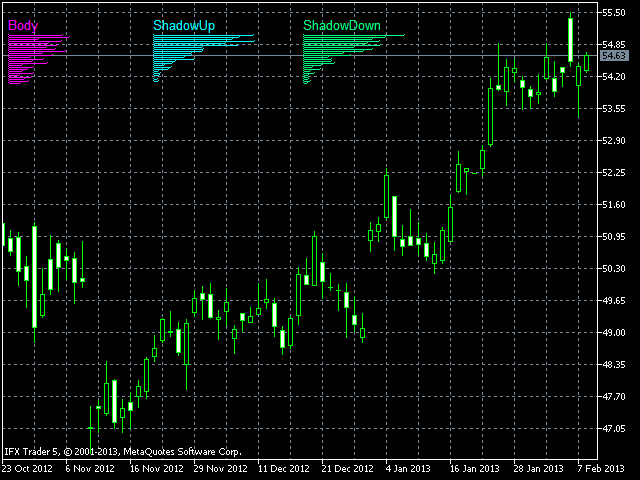
Task: Click the 54.85 price scale label
Action: (614, 44)
